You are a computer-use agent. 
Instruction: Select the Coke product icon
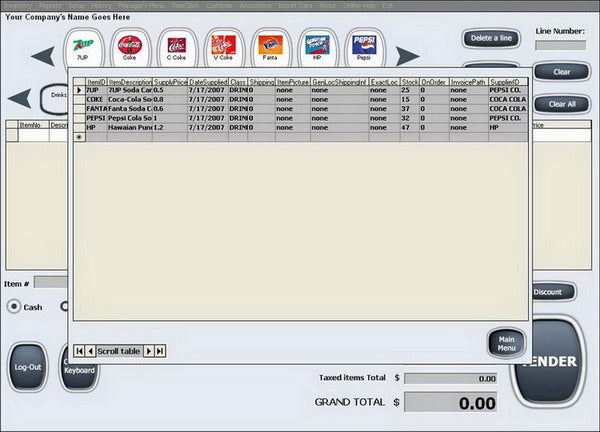point(130,48)
